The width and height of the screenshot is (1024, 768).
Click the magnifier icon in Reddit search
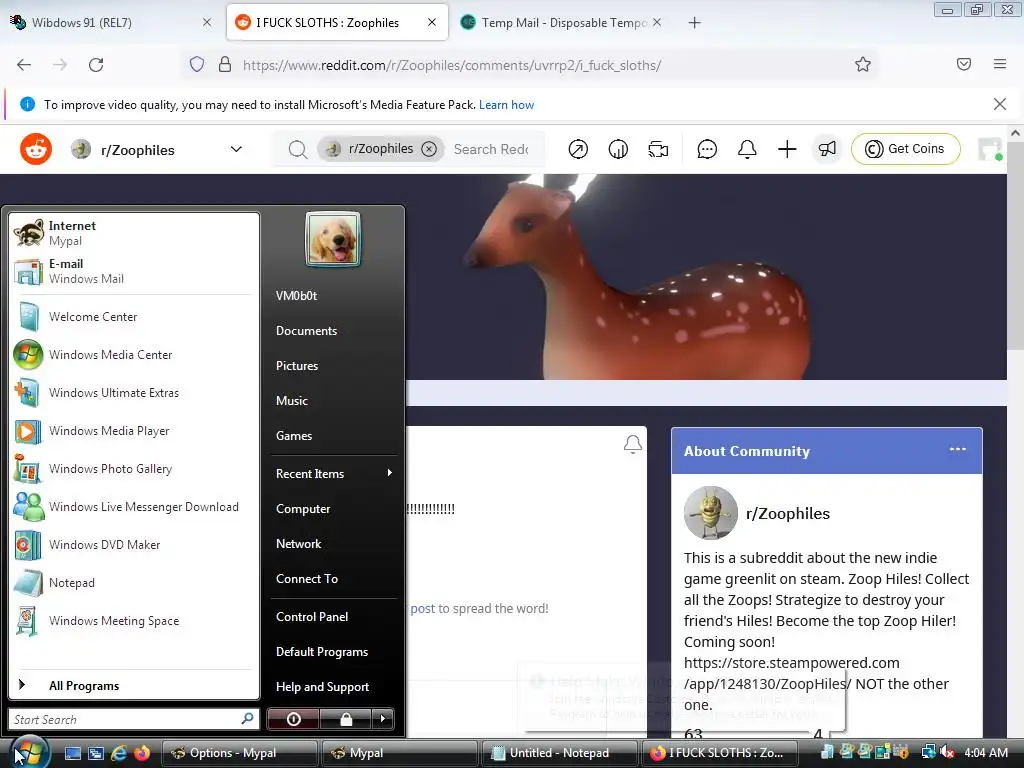tap(298, 150)
